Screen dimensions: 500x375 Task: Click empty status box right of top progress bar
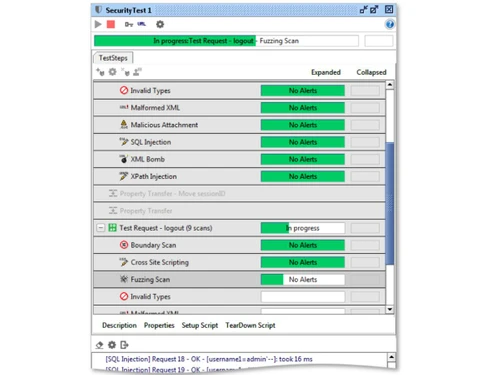tap(379, 41)
